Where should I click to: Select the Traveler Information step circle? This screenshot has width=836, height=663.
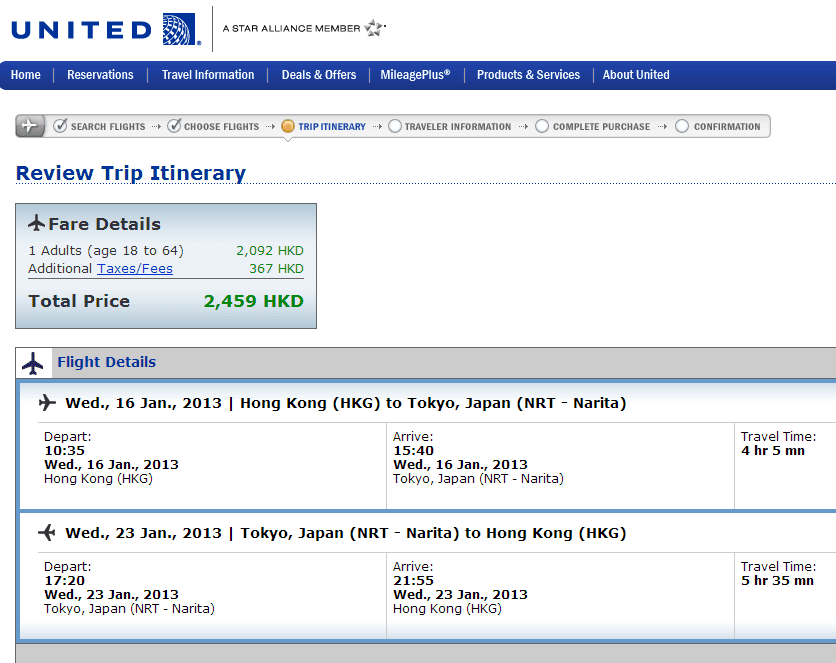click(x=395, y=127)
